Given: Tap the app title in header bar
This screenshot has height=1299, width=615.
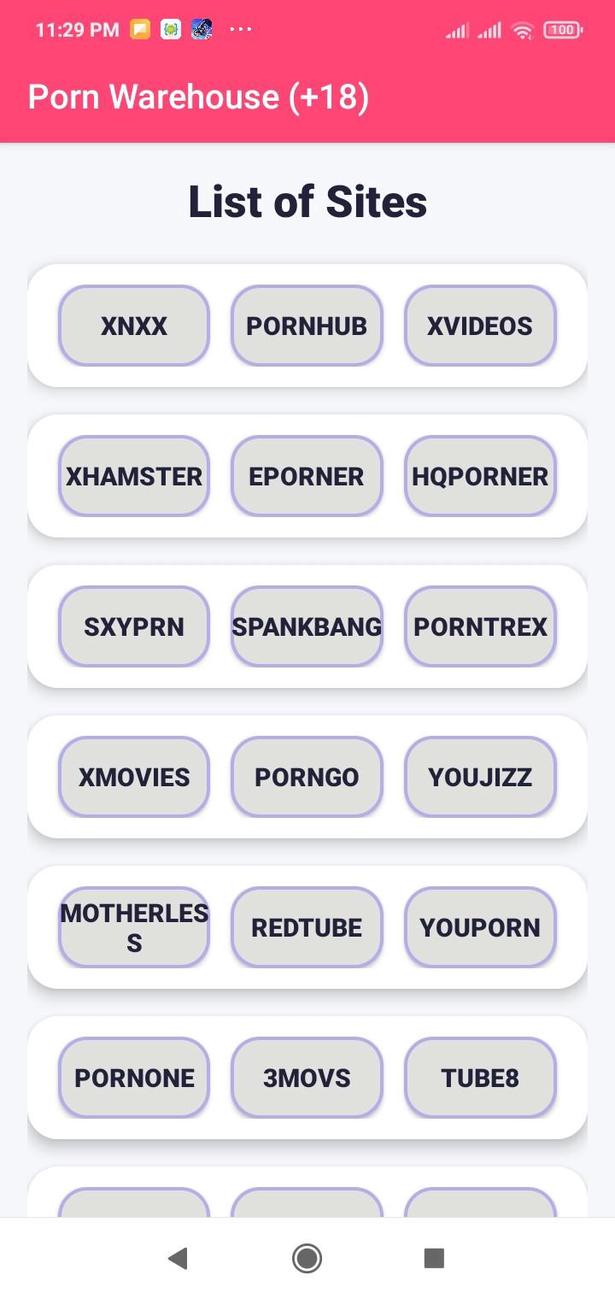Looking at the screenshot, I should (199, 97).
